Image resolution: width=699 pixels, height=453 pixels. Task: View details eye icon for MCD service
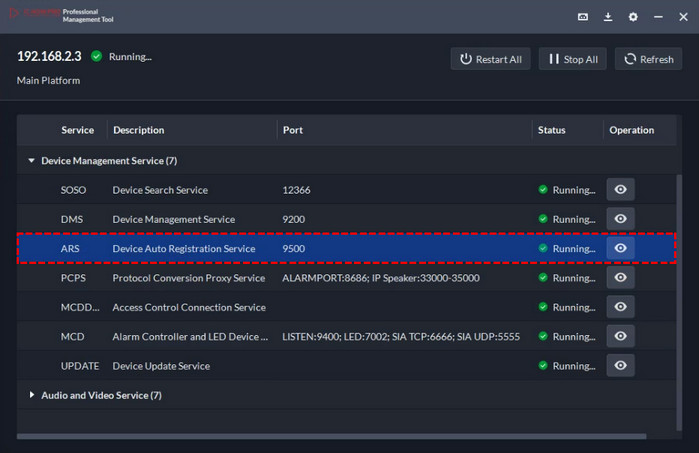tap(621, 336)
